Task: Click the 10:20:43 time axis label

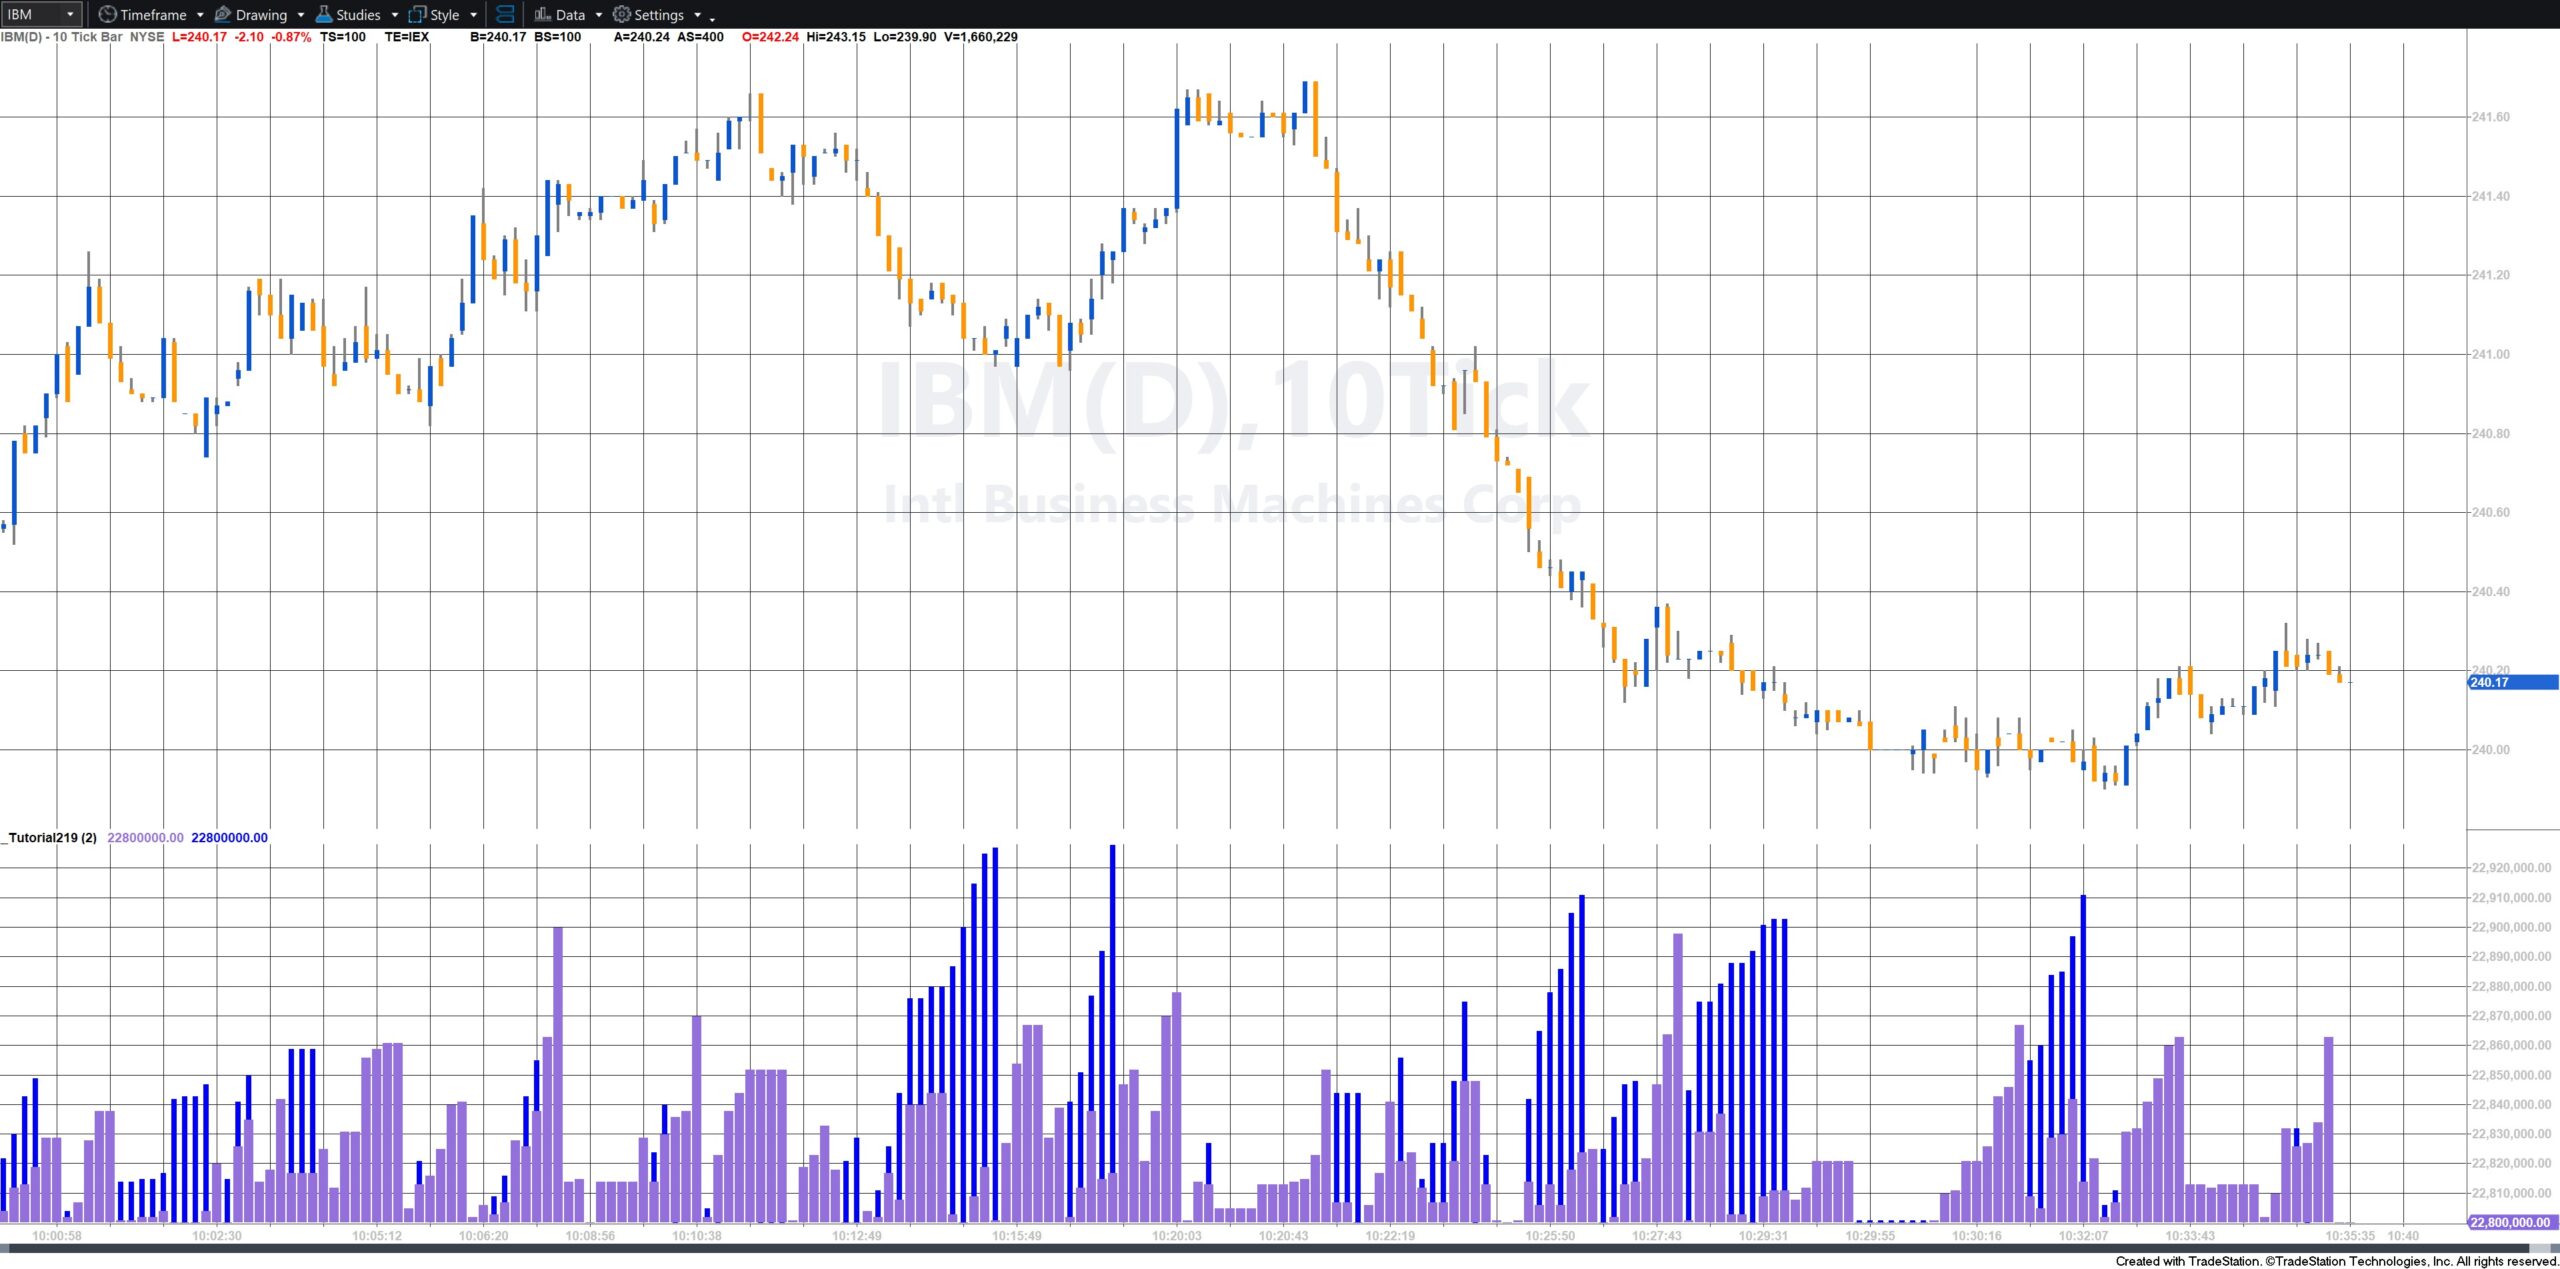Action: tap(1283, 1236)
